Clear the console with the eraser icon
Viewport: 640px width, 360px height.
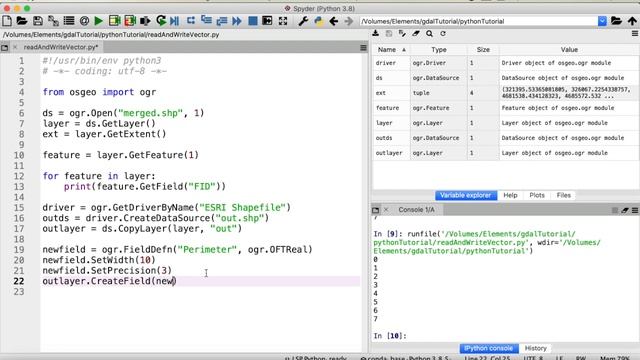coord(625,210)
